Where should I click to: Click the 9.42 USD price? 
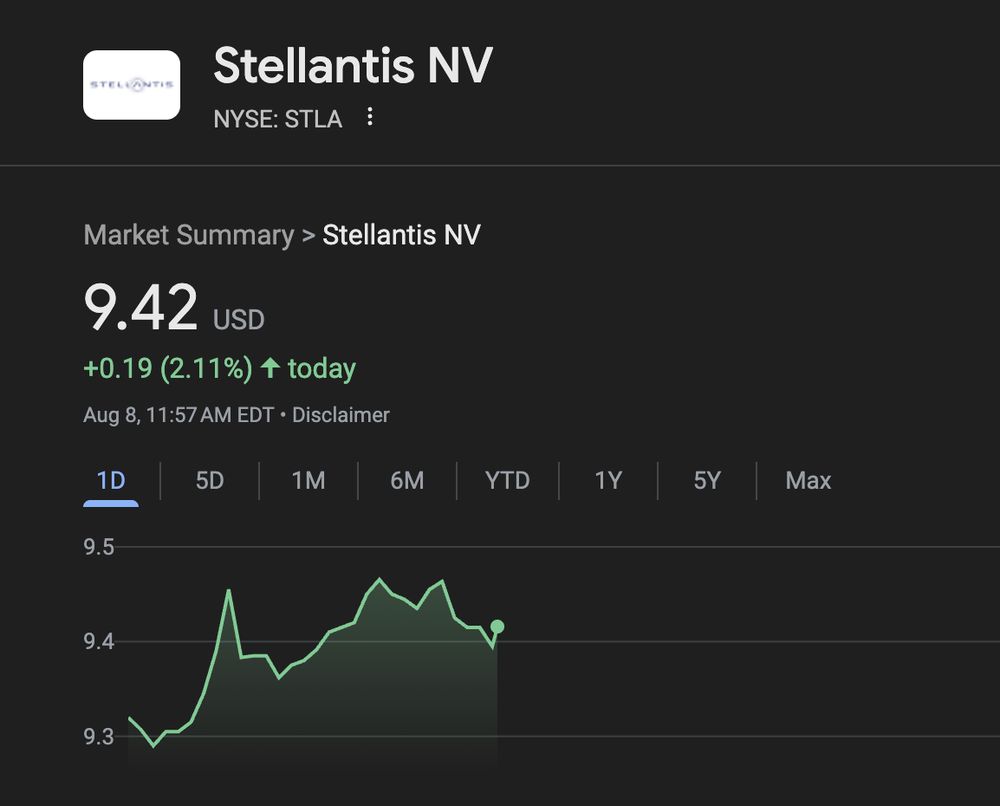coord(173,308)
